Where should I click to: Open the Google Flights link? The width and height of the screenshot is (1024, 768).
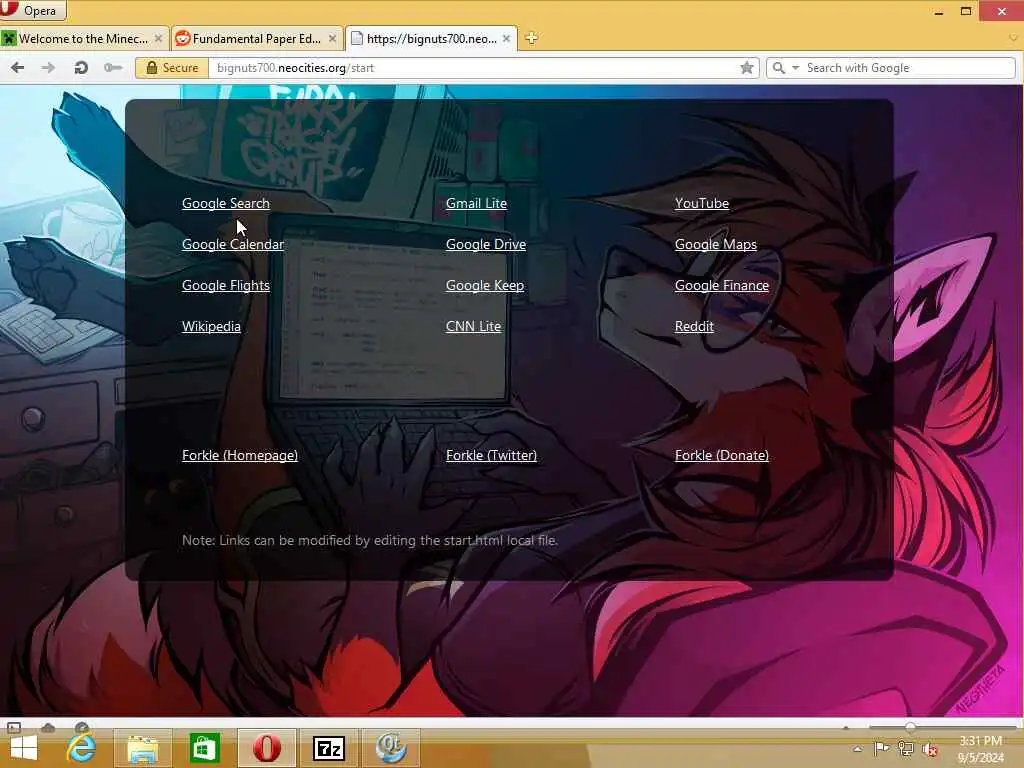(226, 285)
